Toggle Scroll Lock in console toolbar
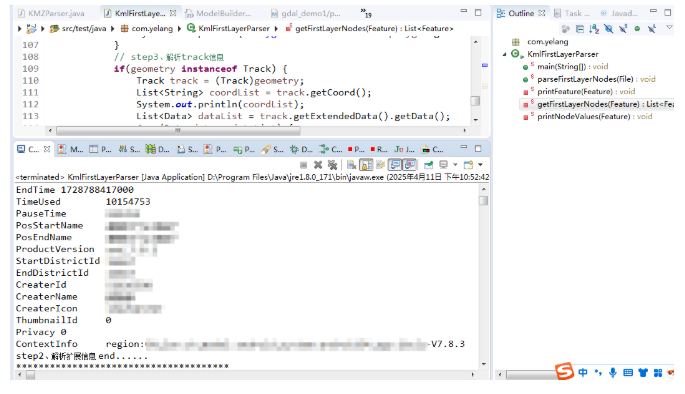Image resolution: width=685 pixels, height=394 pixels. 366,165
